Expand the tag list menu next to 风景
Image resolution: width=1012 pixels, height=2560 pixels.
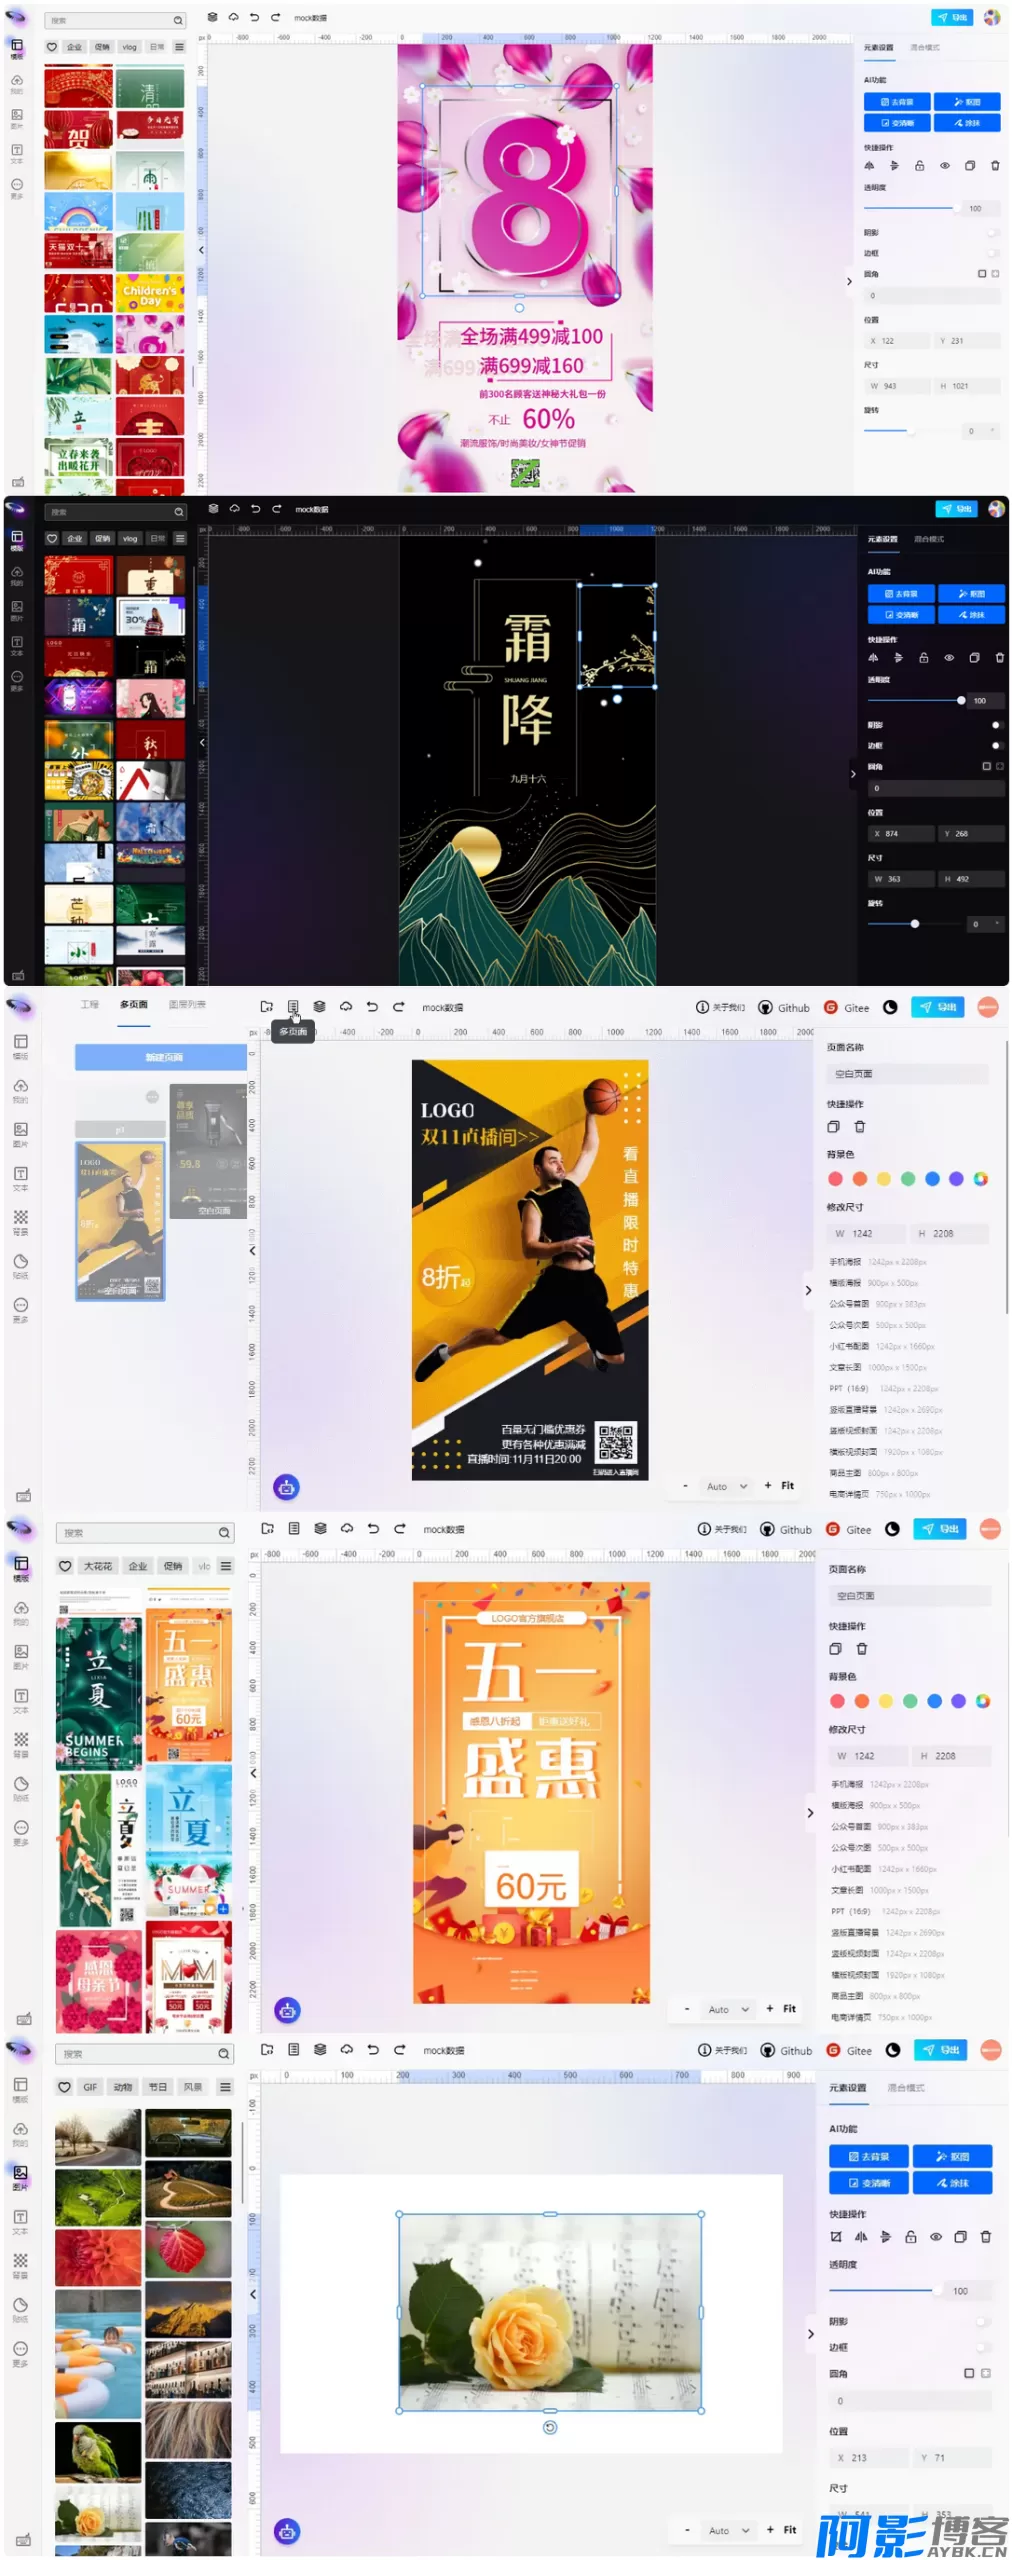pos(225,2086)
